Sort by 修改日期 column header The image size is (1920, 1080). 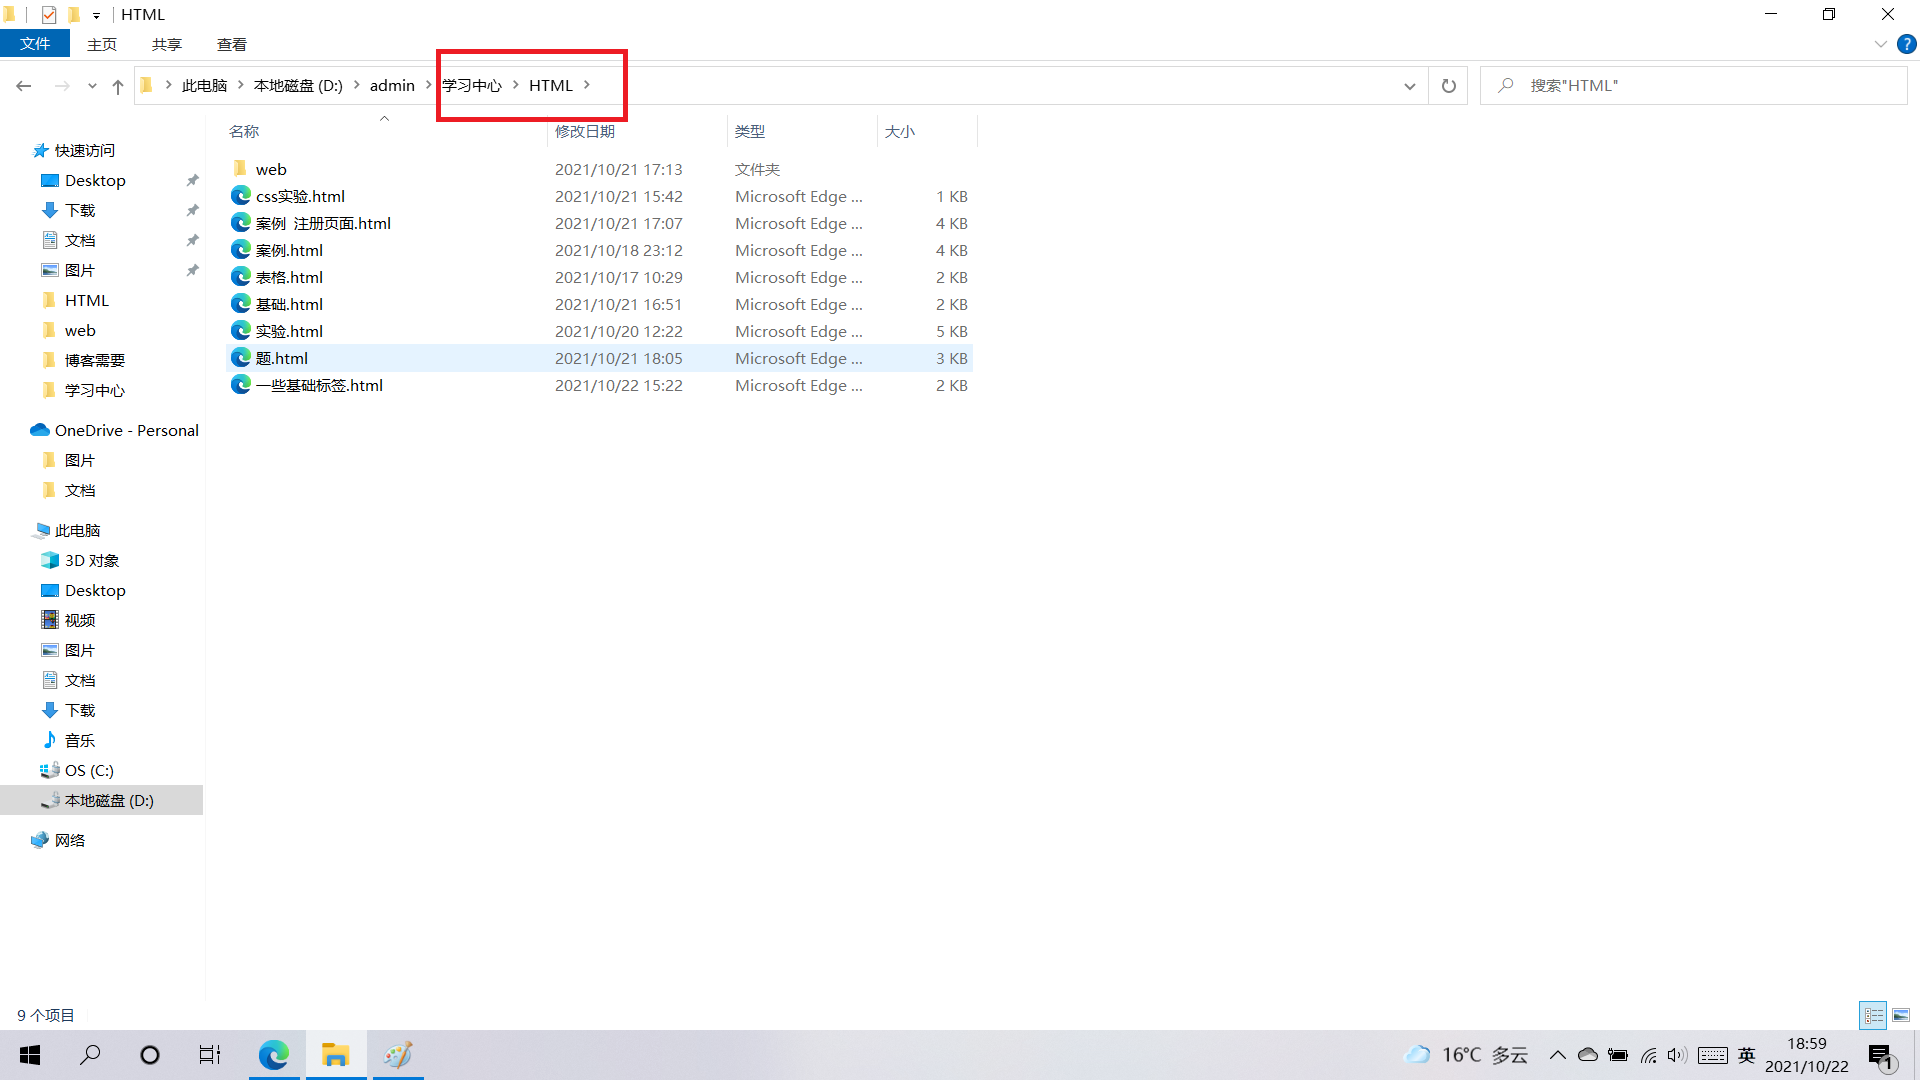click(585, 131)
